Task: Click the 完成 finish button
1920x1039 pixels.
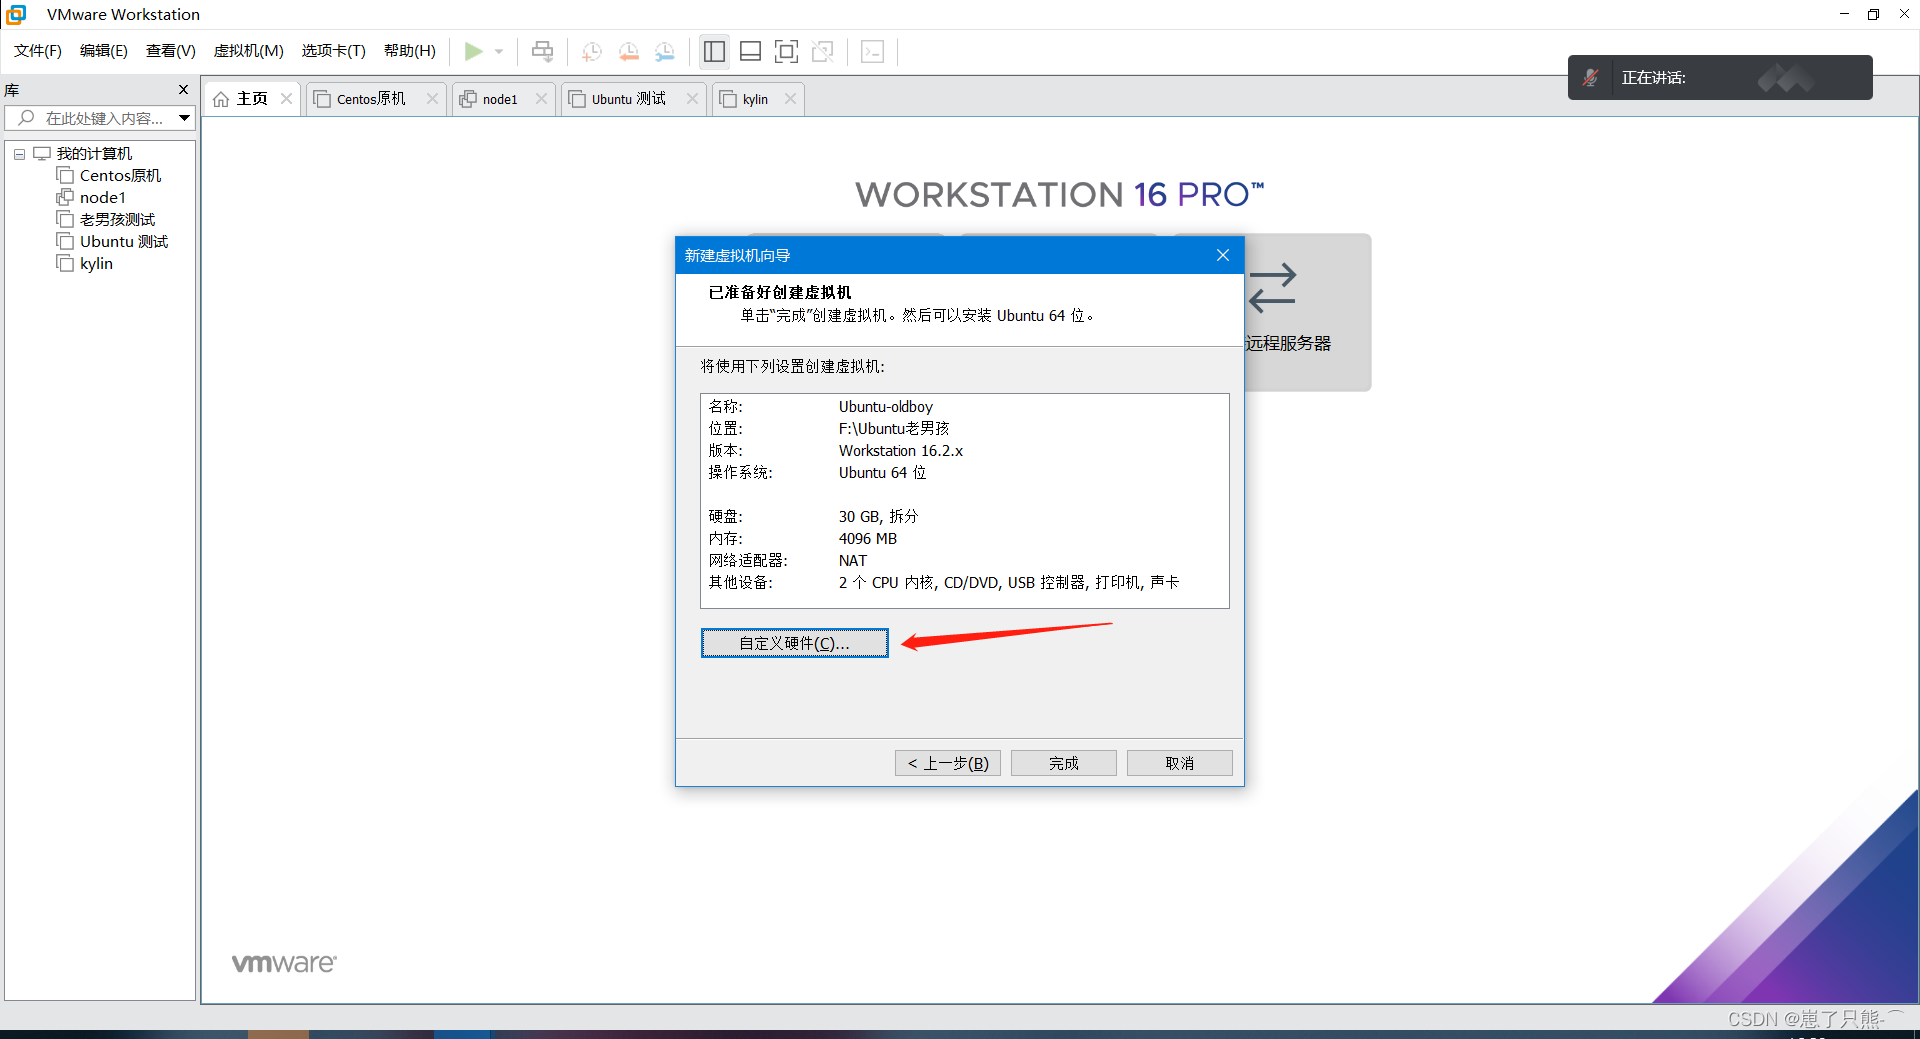Action: [x=1064, y=763]
